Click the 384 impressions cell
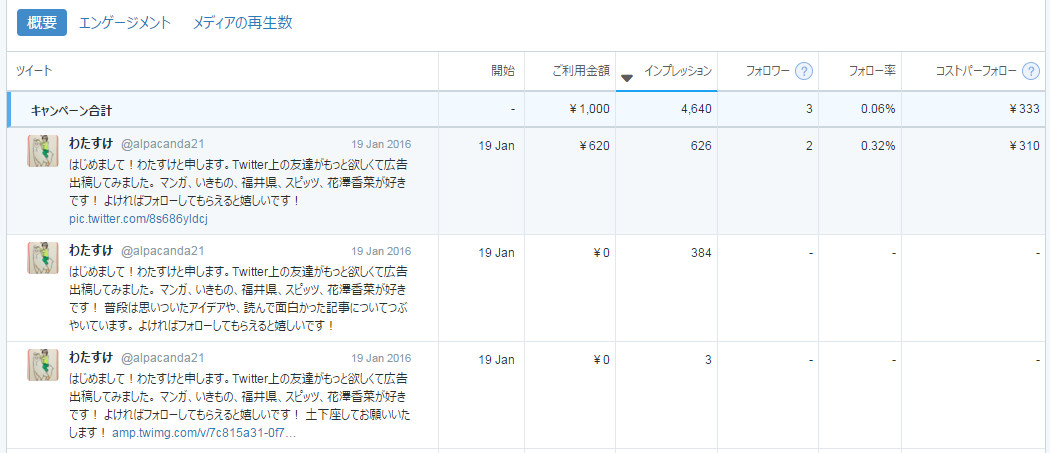Image resolution: width=1050 pixels, height=453 pixels. [x=702, y=253]
